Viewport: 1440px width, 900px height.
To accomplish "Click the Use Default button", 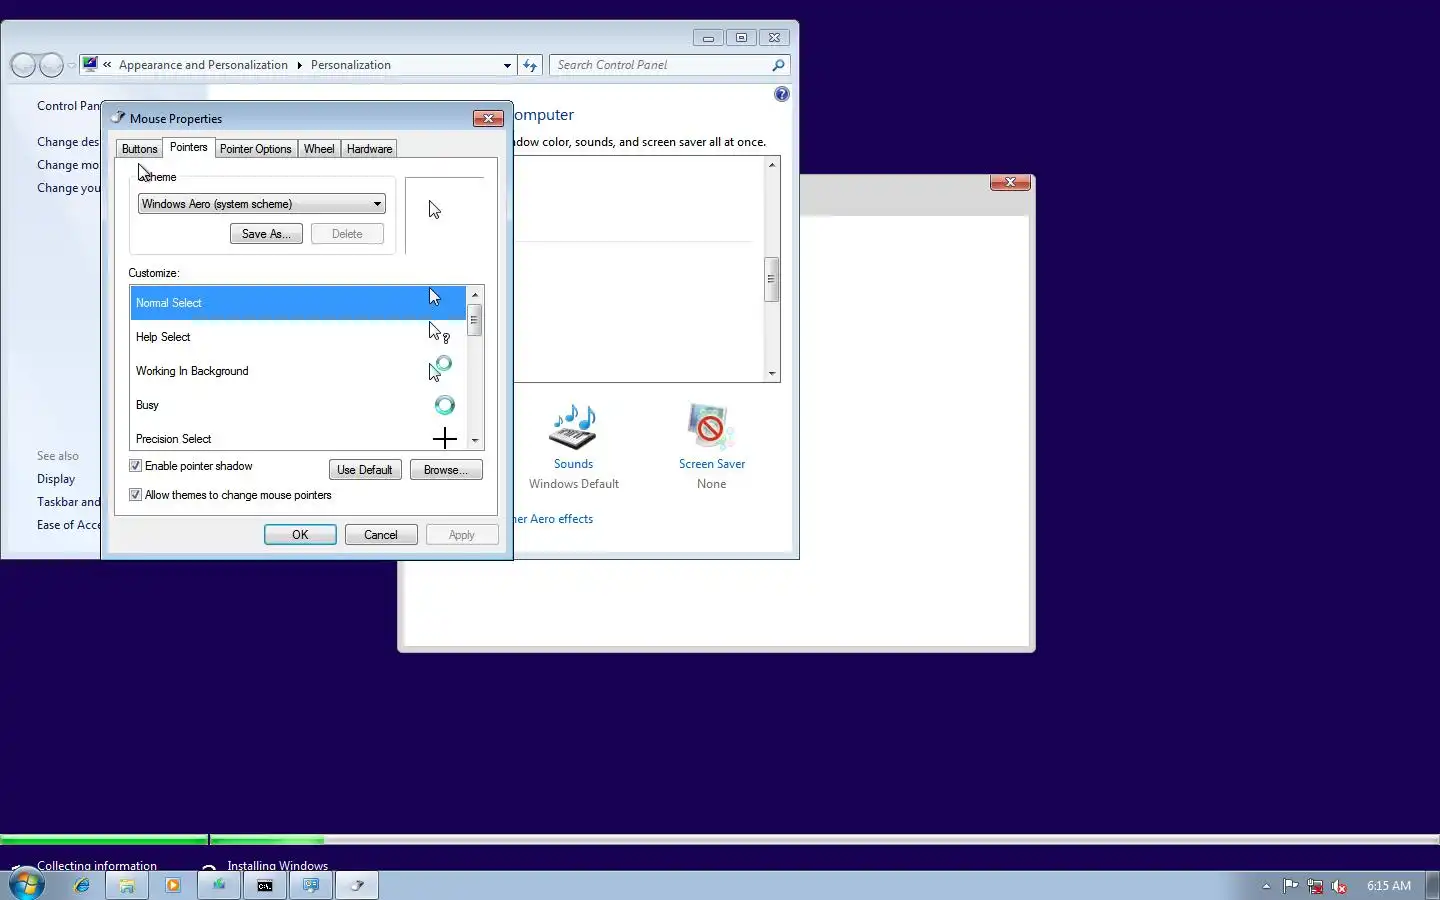I will pyautogui.click(x=365, y=470).
